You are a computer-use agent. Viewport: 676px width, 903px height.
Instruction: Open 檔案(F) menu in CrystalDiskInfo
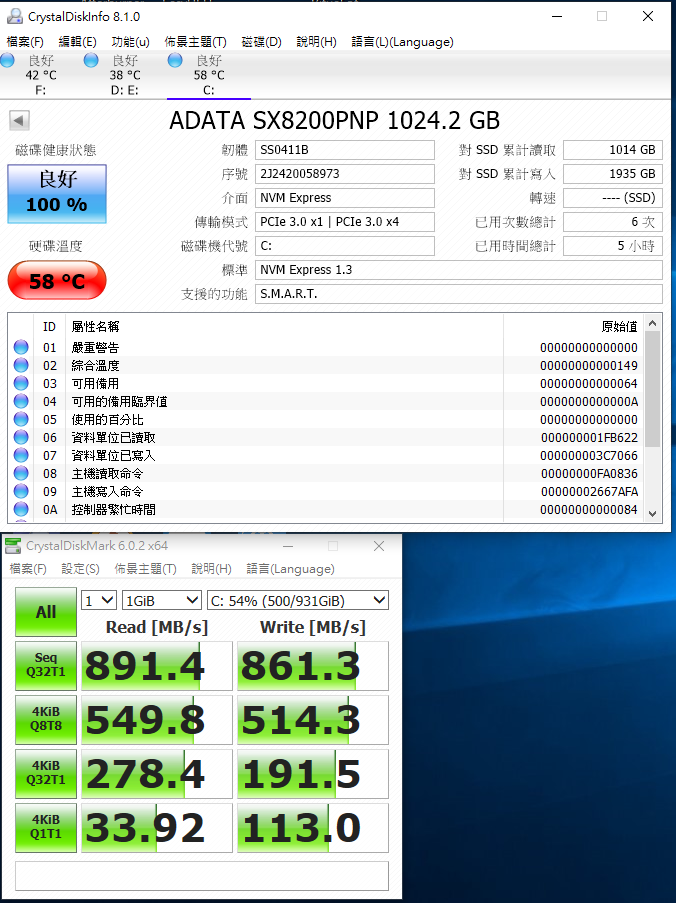coord(25,42)
